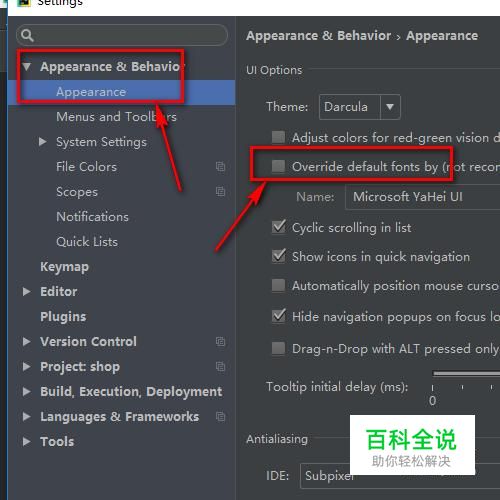Click the project-level icon beside File Colors
Image resolution: width=500 pixels, height=500 pixels.
pyautogui.click(x=220, y=166)
